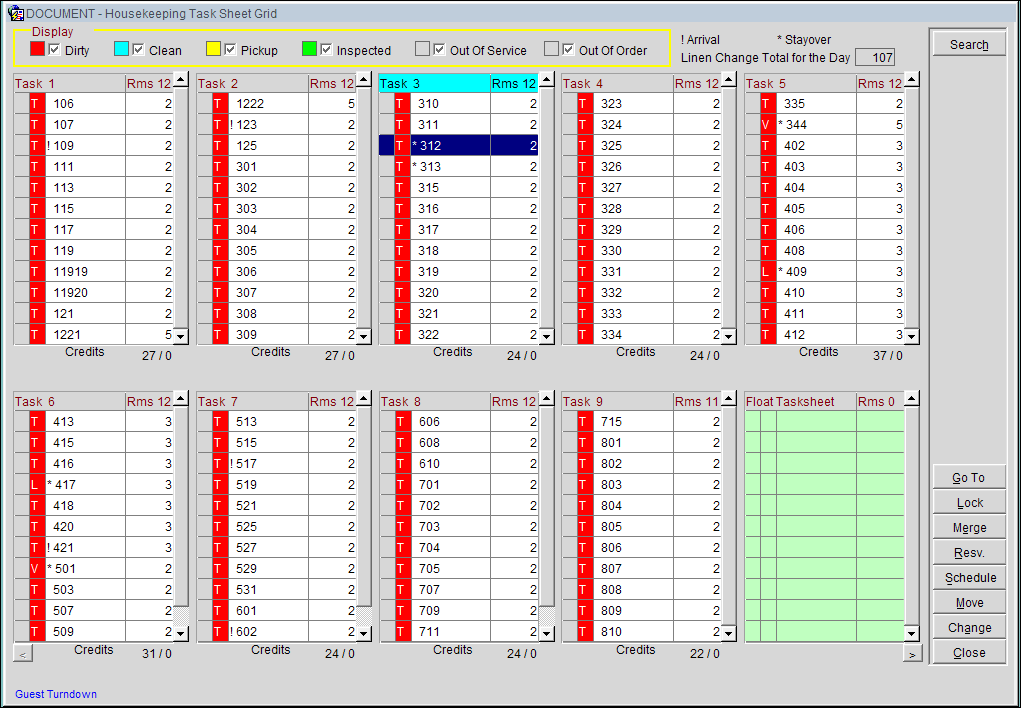
Task: Toggle the Inspected display checkbox
Action: click(x=326, y=50)
